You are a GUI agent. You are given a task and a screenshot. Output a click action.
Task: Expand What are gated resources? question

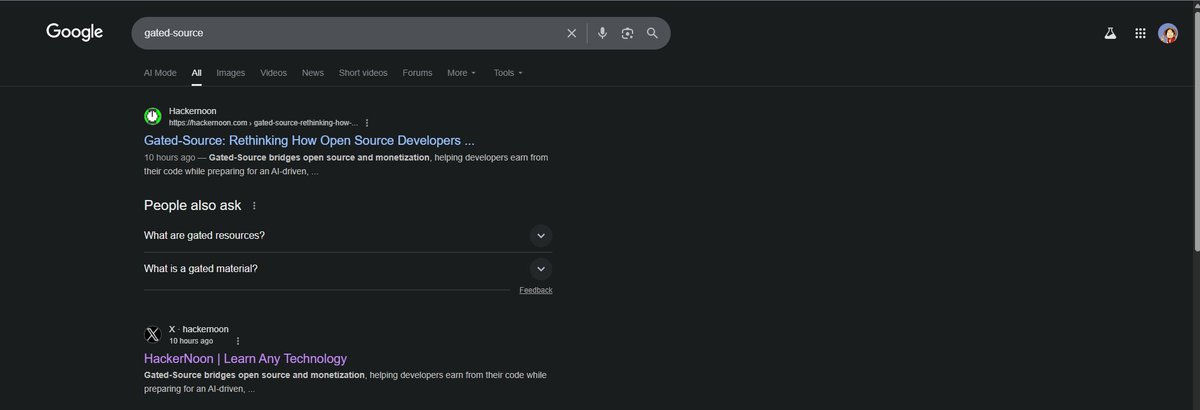pyautogui.click(x=348, y=236)
